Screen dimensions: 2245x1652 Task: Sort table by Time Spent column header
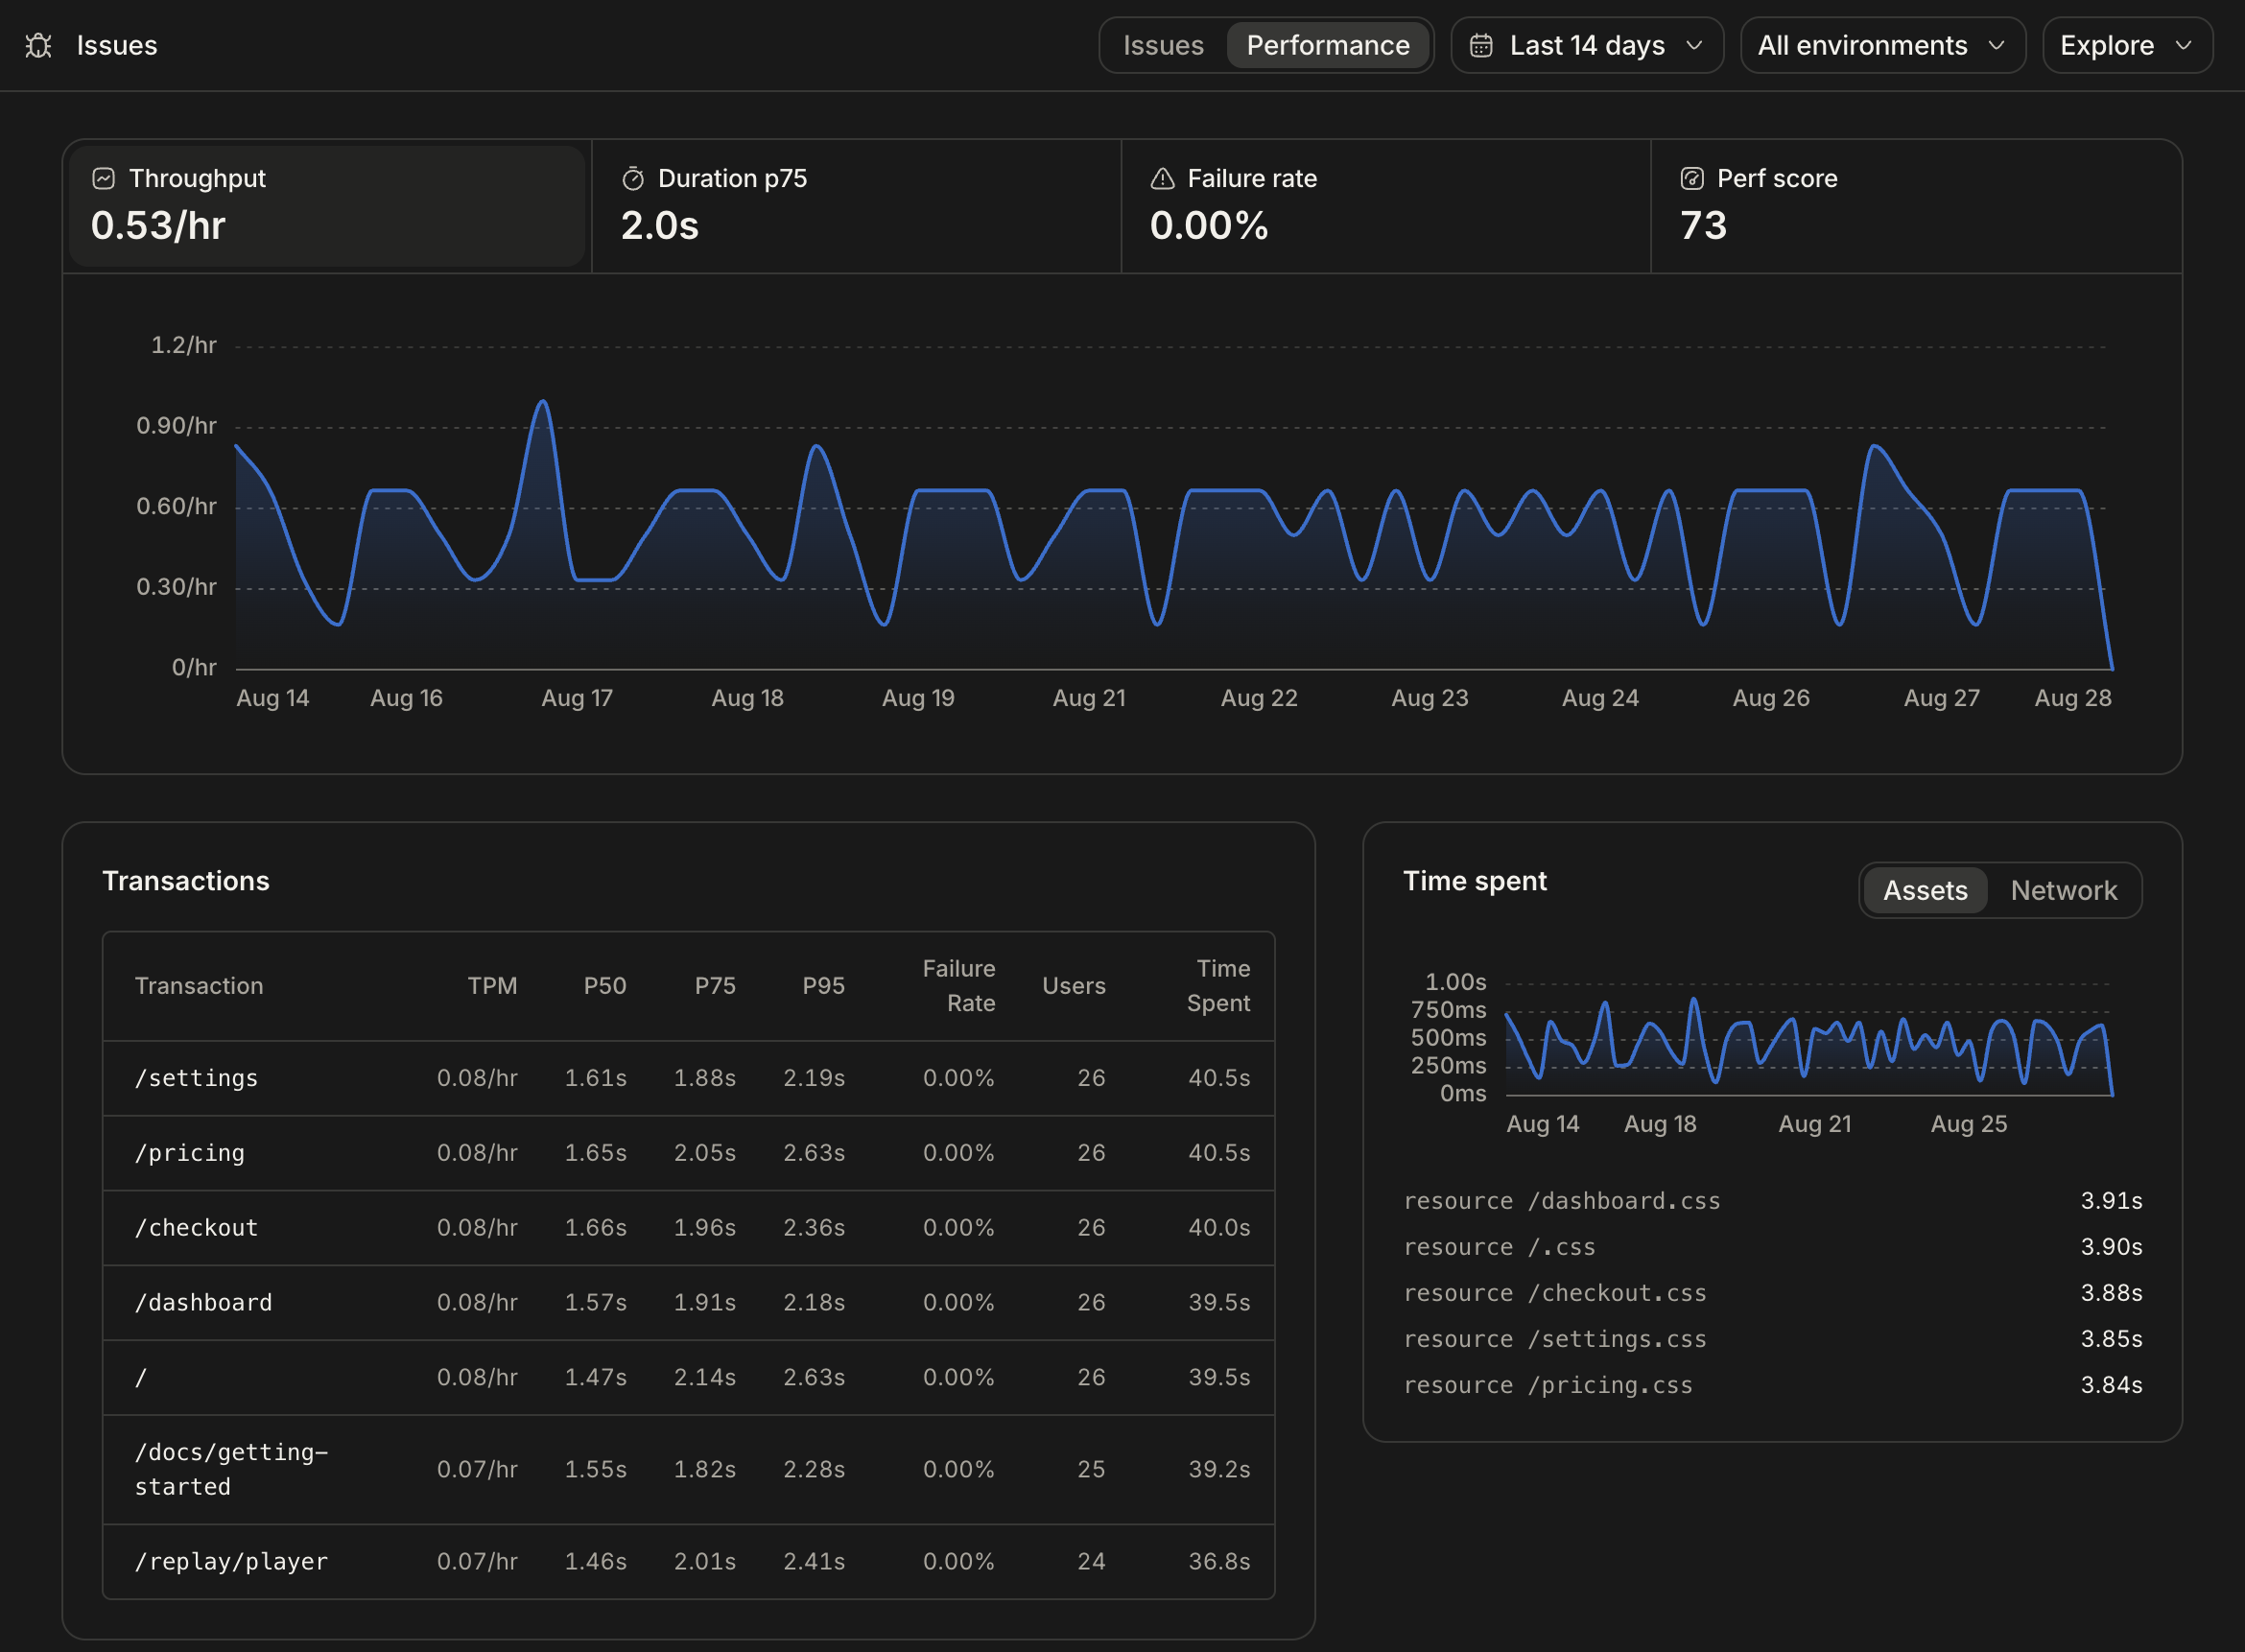[x=1218, y=986]
